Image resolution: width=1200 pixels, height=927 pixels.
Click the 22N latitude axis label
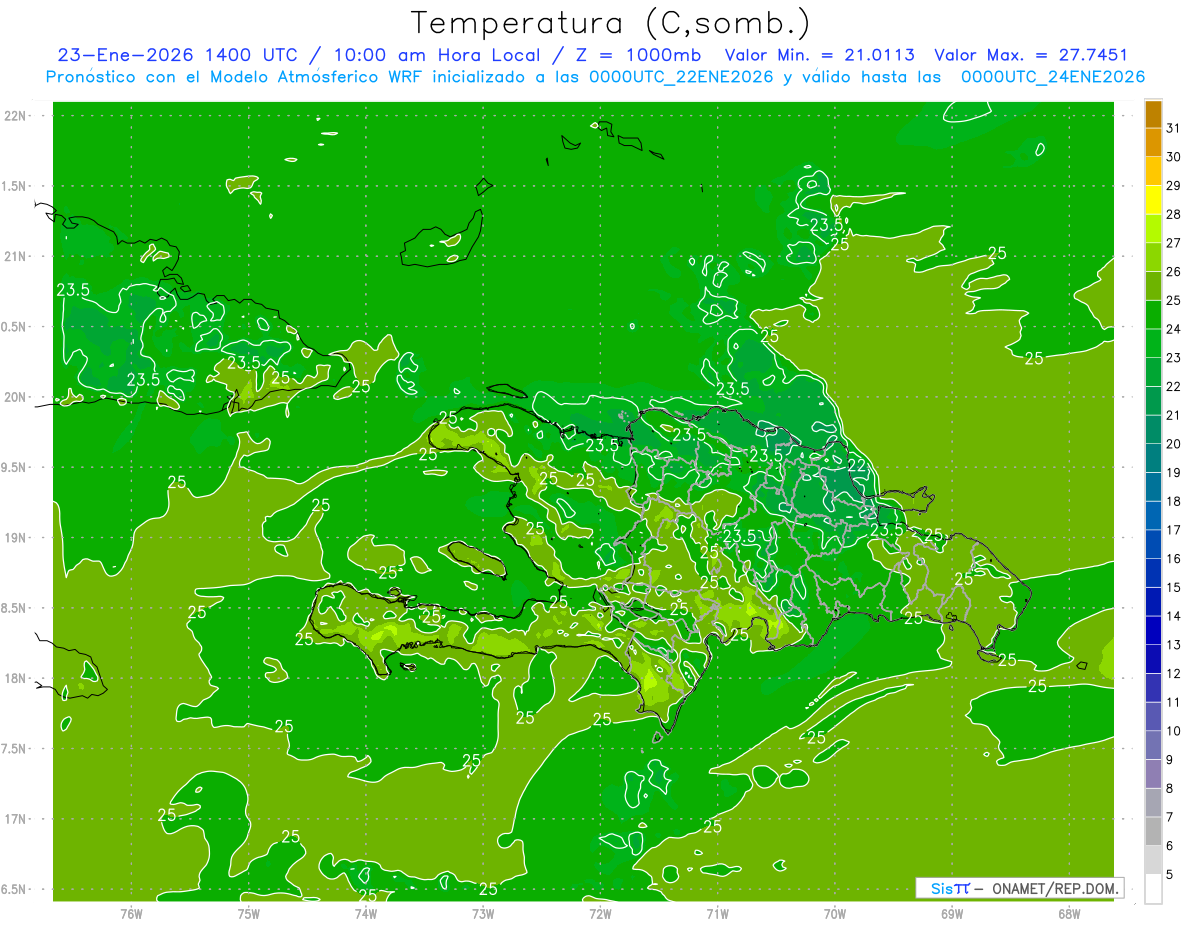pos(17,115)
